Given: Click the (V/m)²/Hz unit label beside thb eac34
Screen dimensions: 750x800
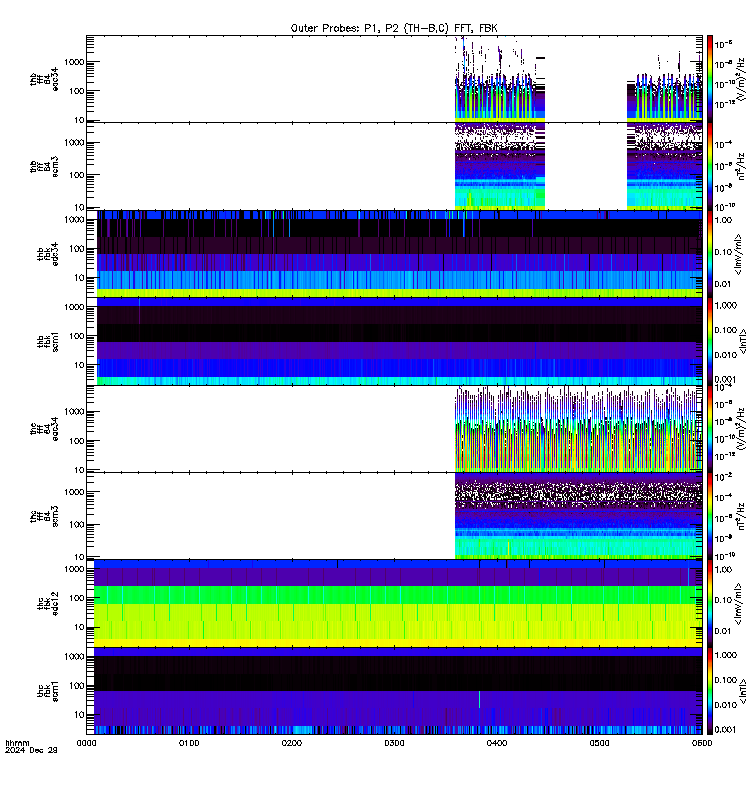Looking at the screenshot, I should click(x=741, y=79).
